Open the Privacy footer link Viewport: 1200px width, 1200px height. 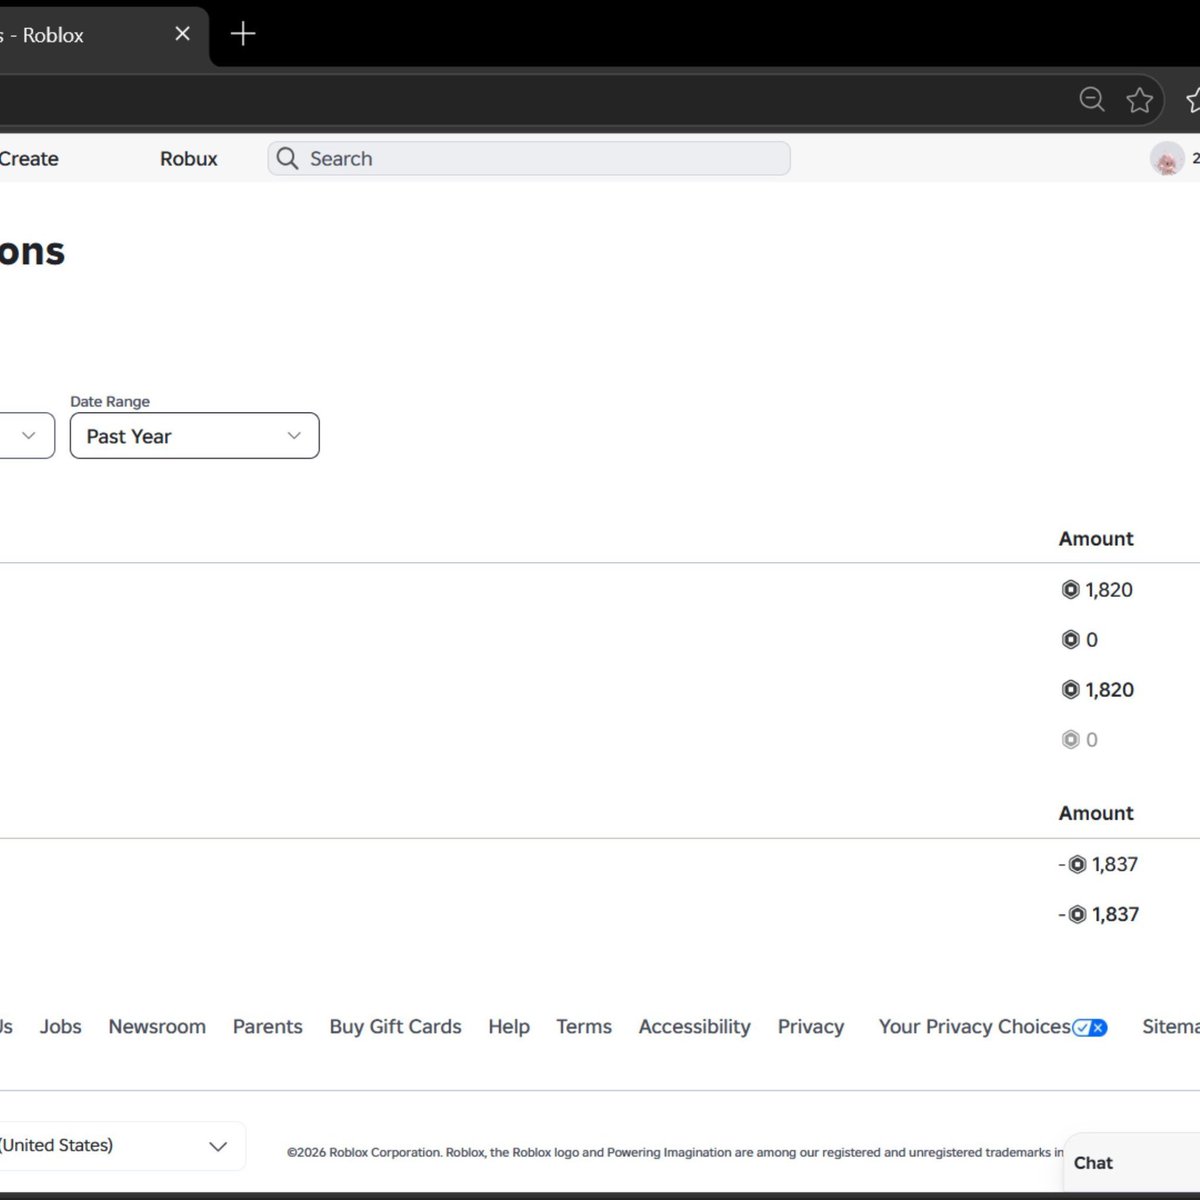[811, 1026]
